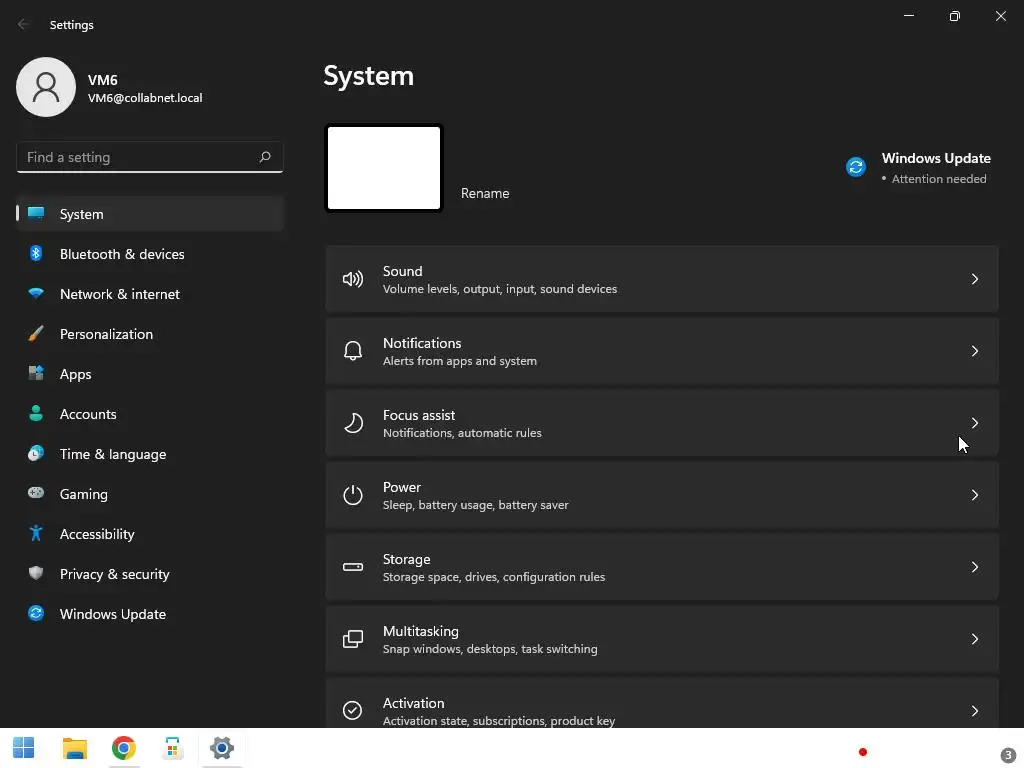Click the notification count badge
The width and height of the screenshot is (1024, 768).
pyautogui.click(x=1008, y=754)
